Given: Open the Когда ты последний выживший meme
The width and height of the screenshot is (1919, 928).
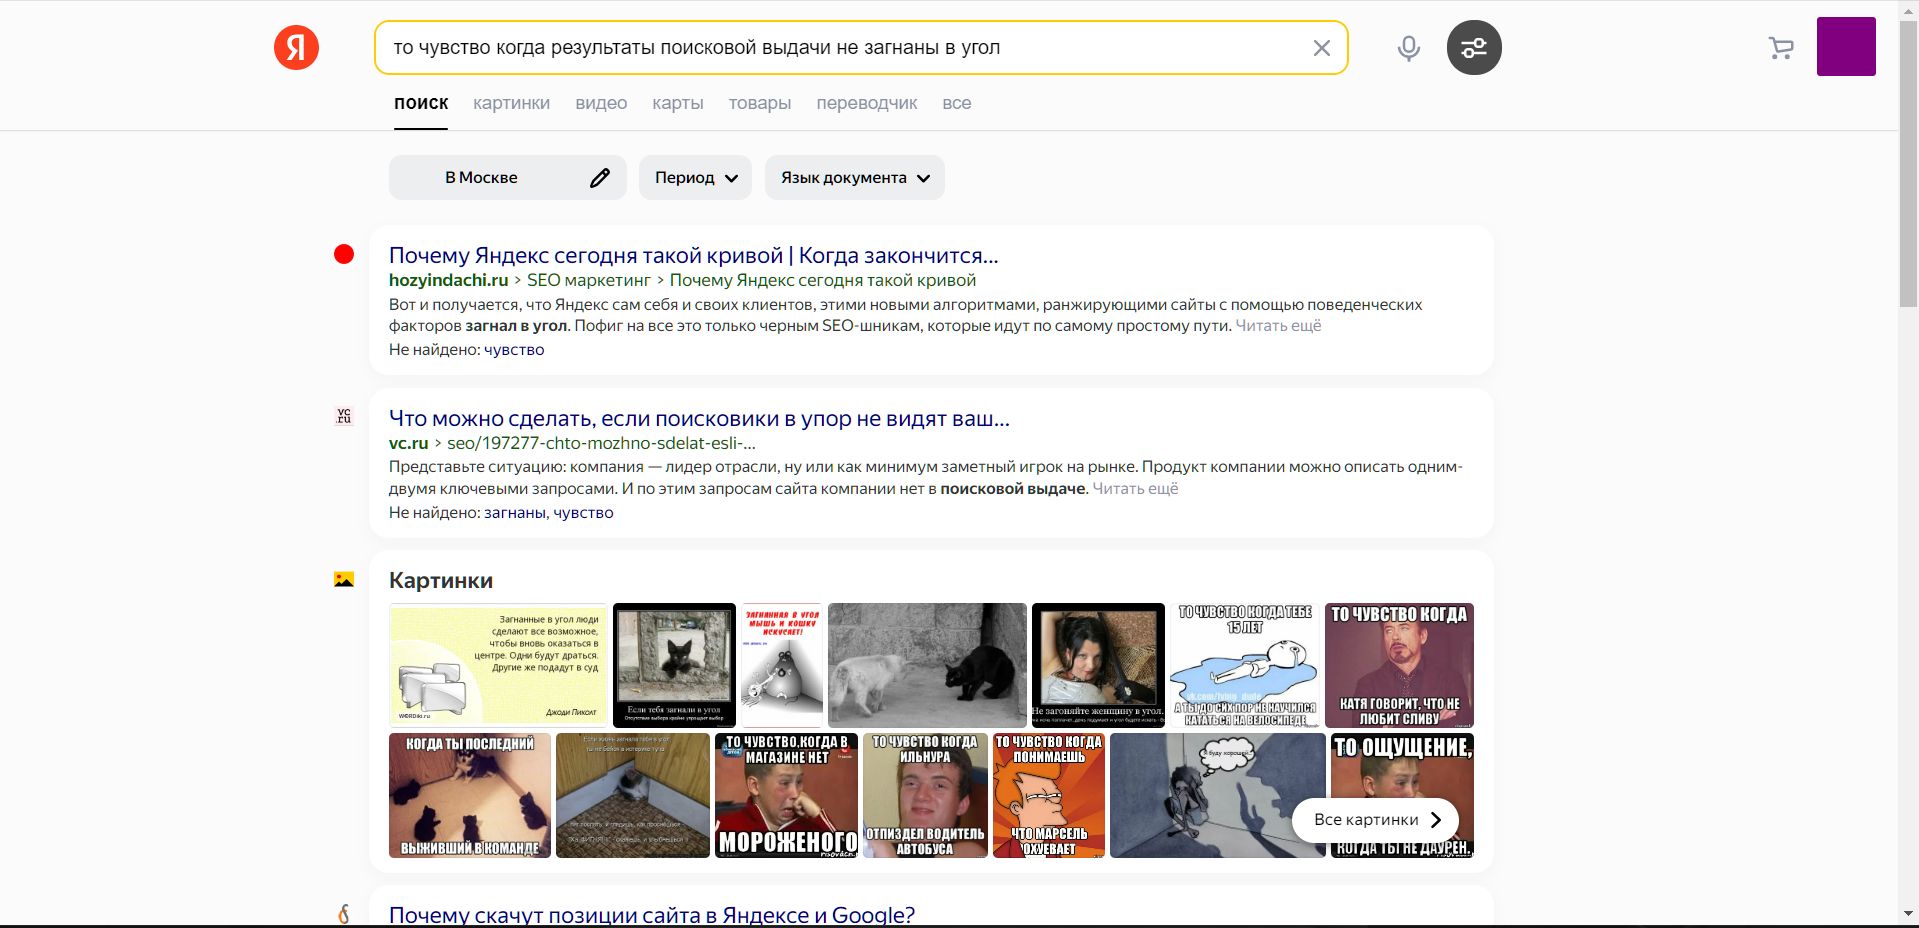Looking at the screenshot, I should [470, 795].
